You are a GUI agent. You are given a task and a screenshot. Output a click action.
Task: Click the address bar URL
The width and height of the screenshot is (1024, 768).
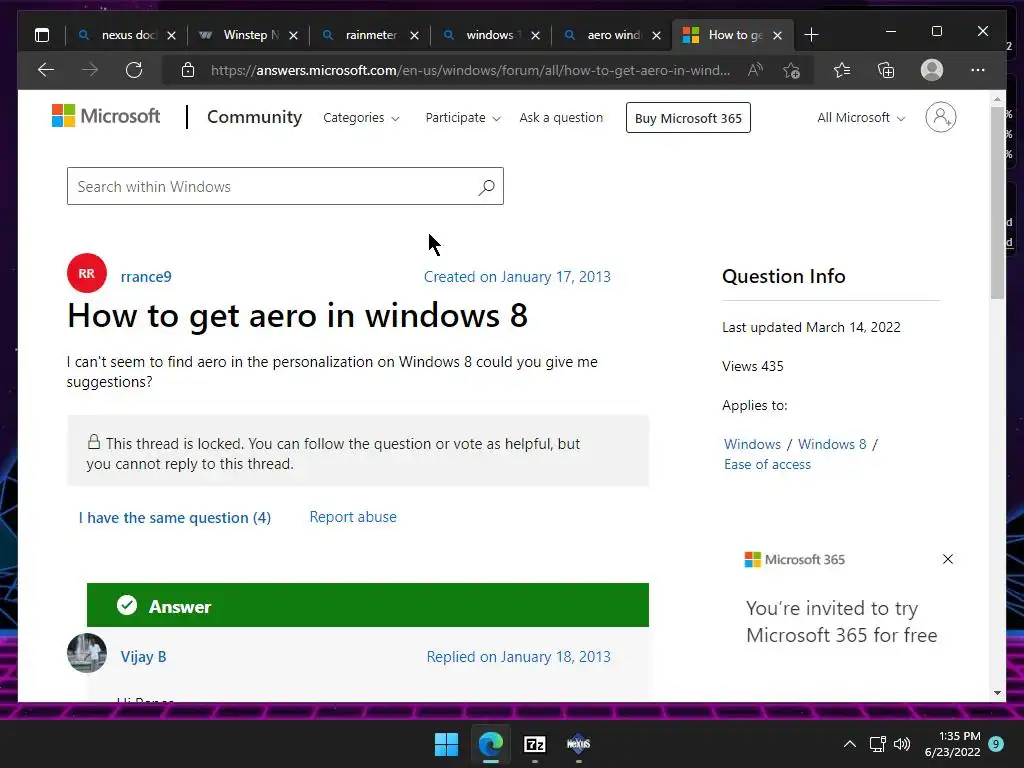470,70
